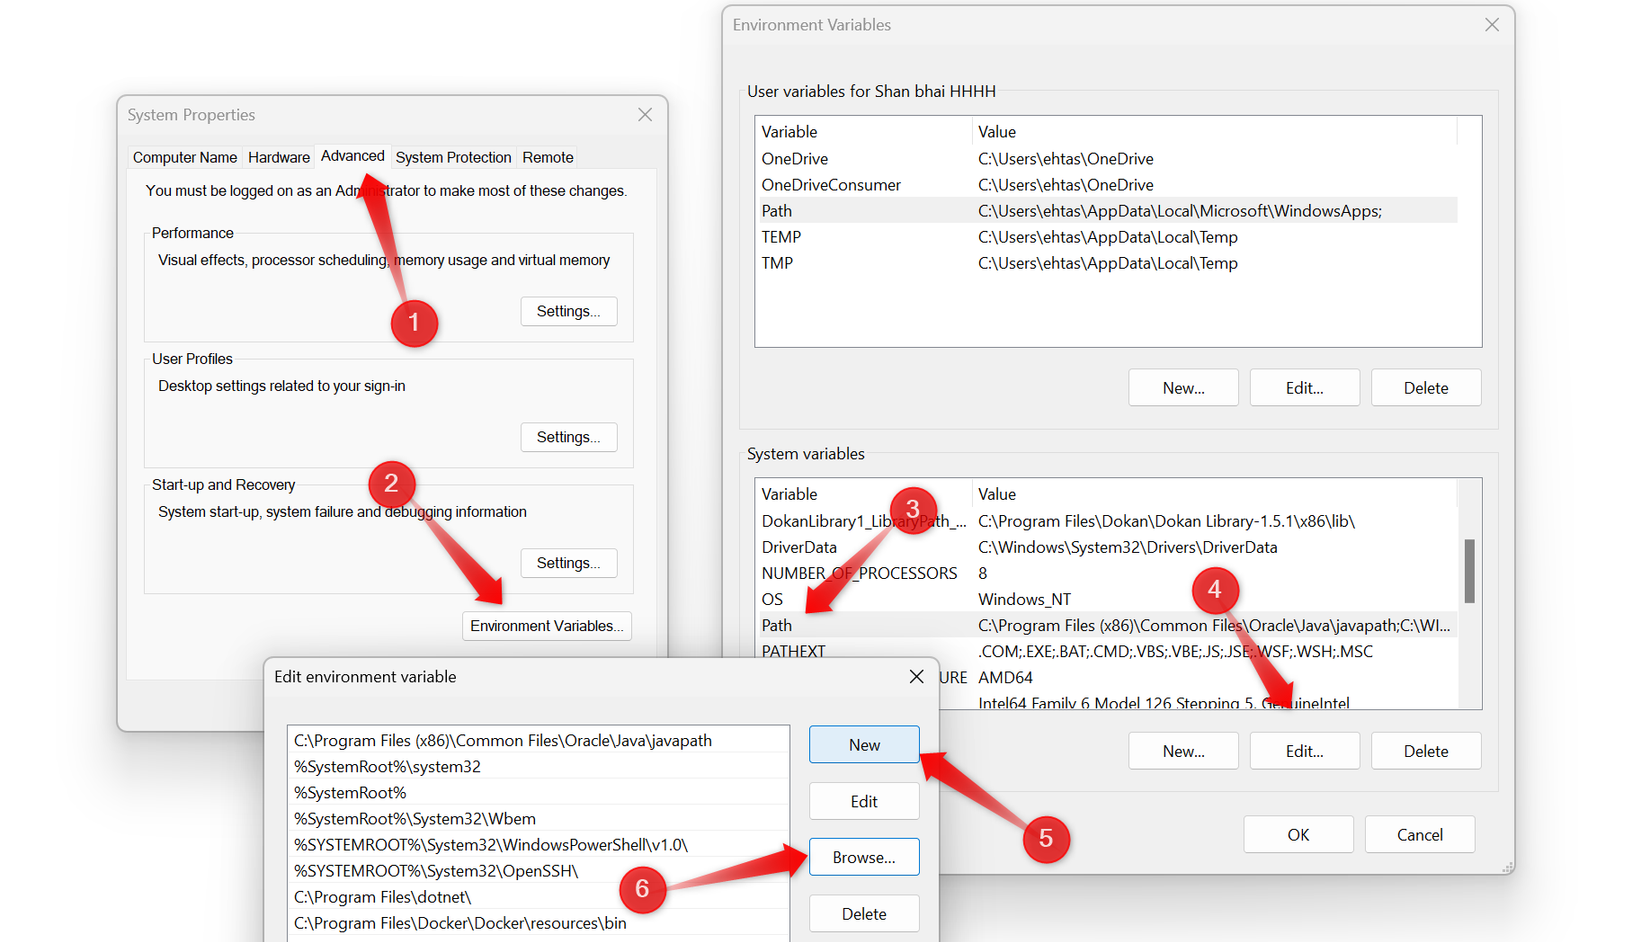The height and width of the screenshot is (942, 1650).
Task: Open the Environment Variables dialog
Action: coord(546,625)
